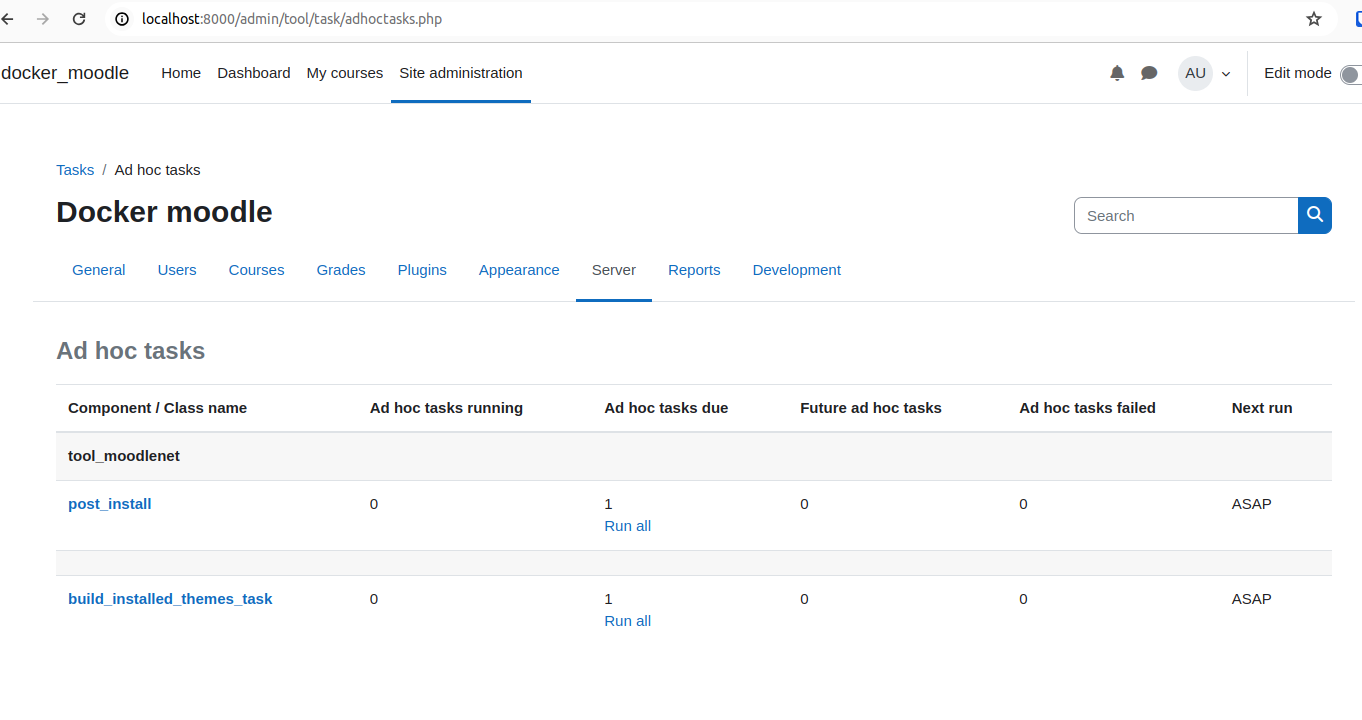Image resolution: width=1362 pixels, height=720 pixels.
Task: Bookmark this page with the star icon
Action: [1314, 19]
